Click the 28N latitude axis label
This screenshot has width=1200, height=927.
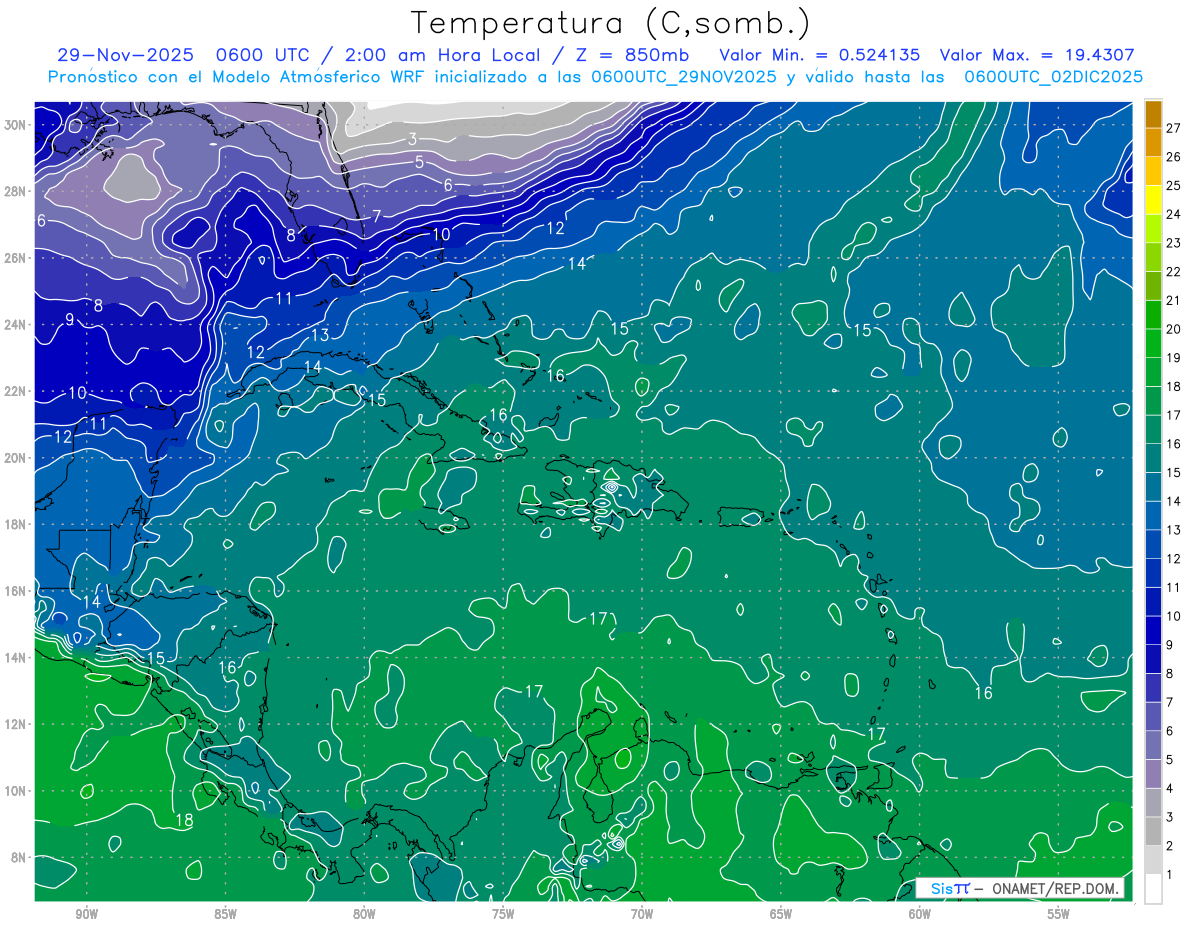click(15, 191)
